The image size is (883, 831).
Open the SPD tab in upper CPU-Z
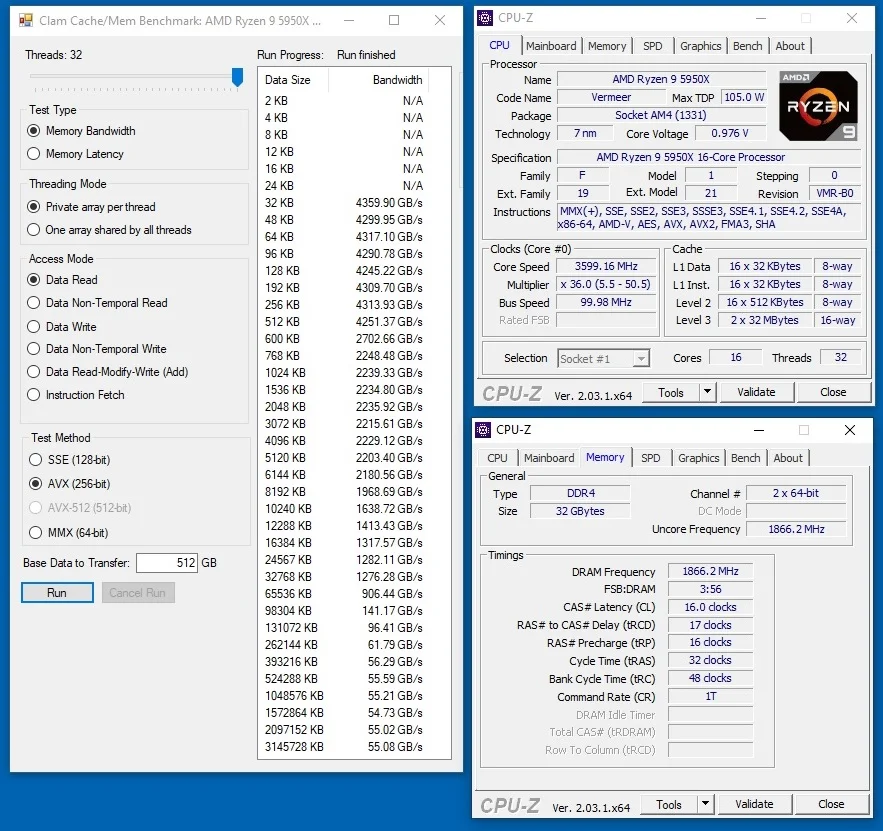[653, 46]
